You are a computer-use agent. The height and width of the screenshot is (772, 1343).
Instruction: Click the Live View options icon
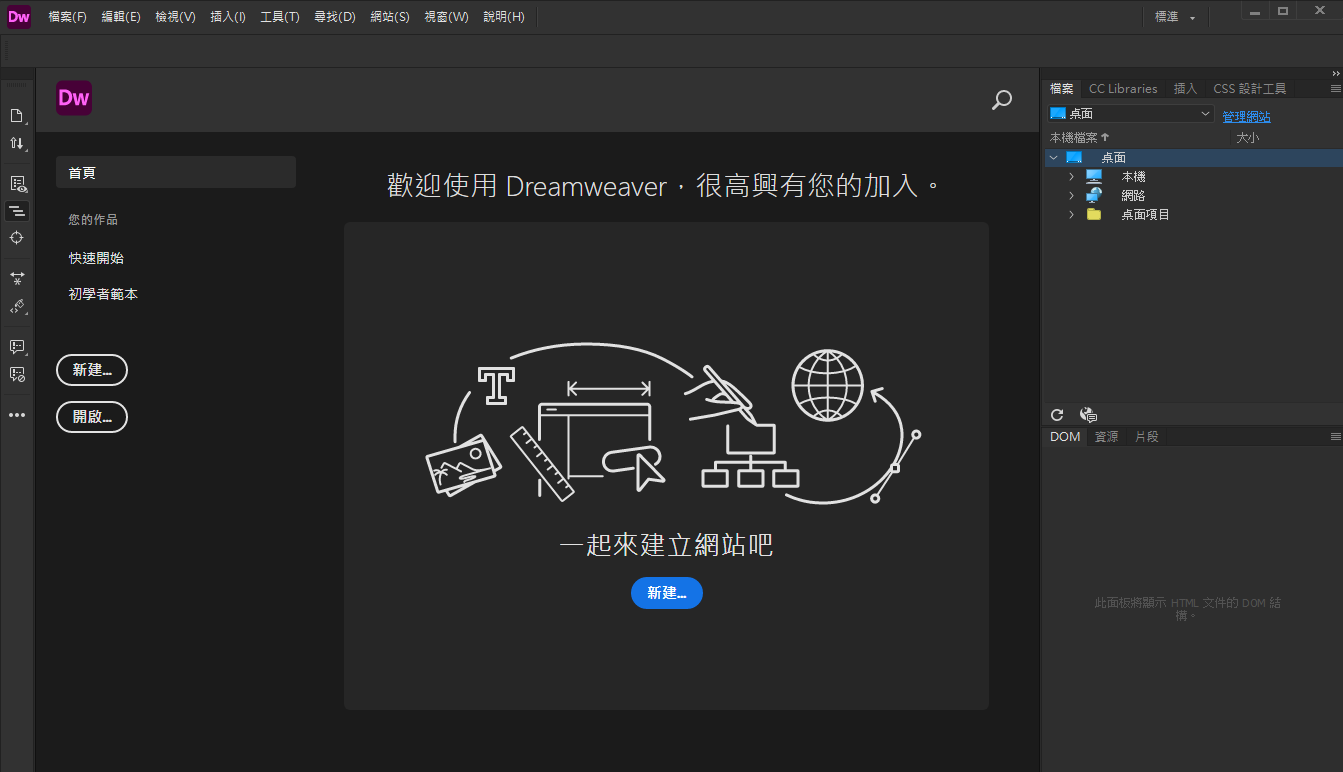[17, 184]
